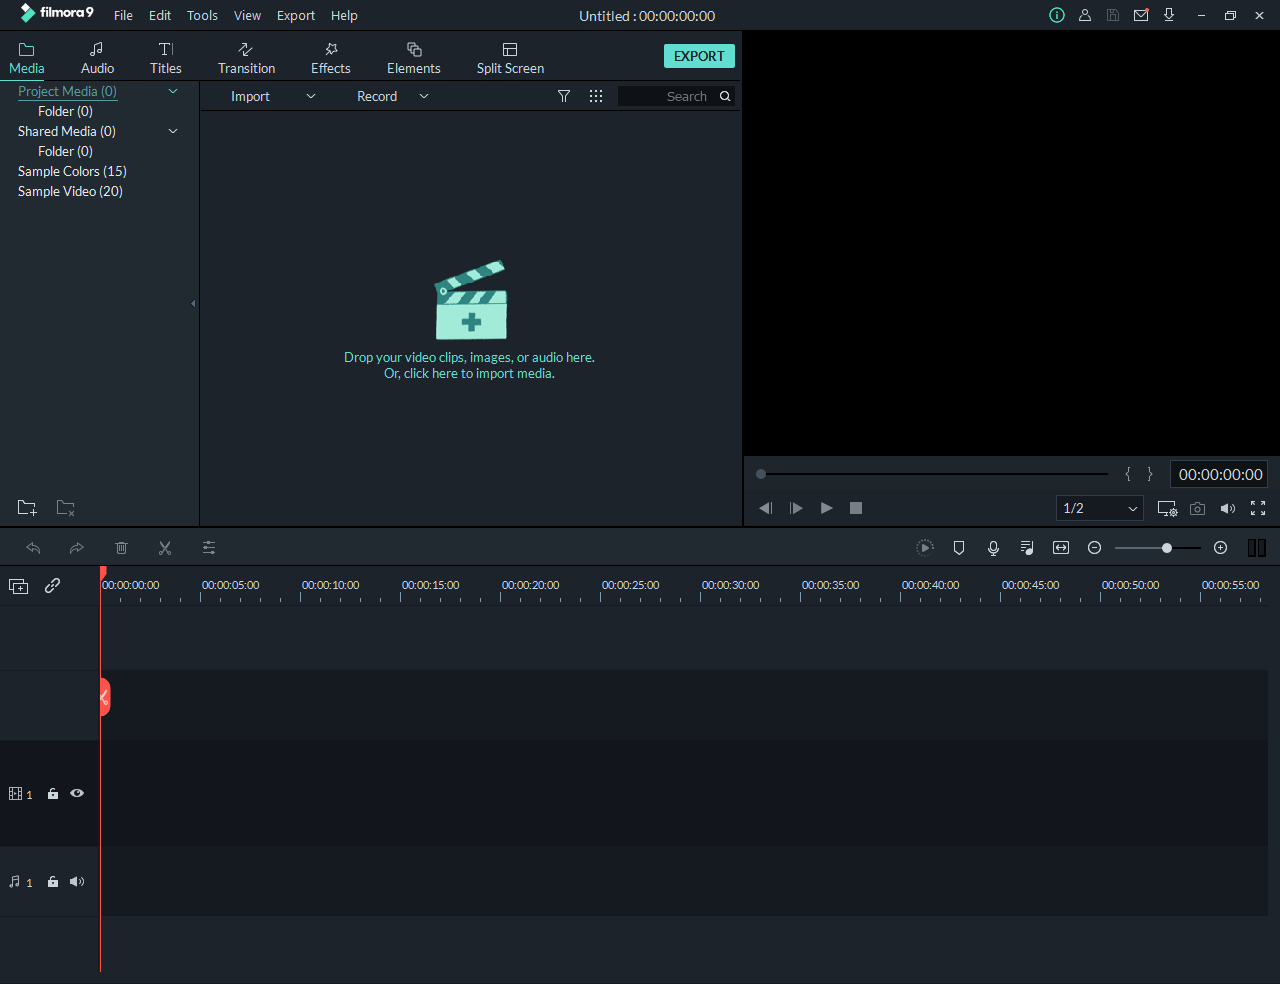Open the Tools menu
The image size is (1280, 984).
(202, 15)
